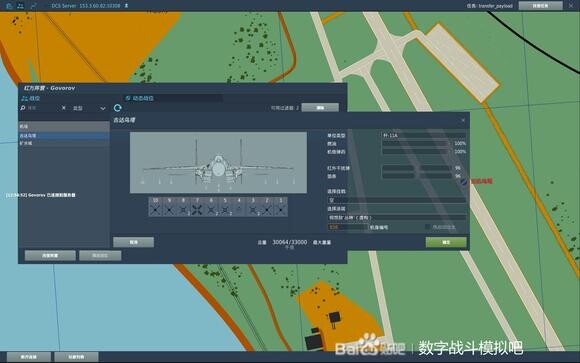Select the highlighted 古达乌塔 airfield row
The image size is (580, 363).
(x=64, y=136)
